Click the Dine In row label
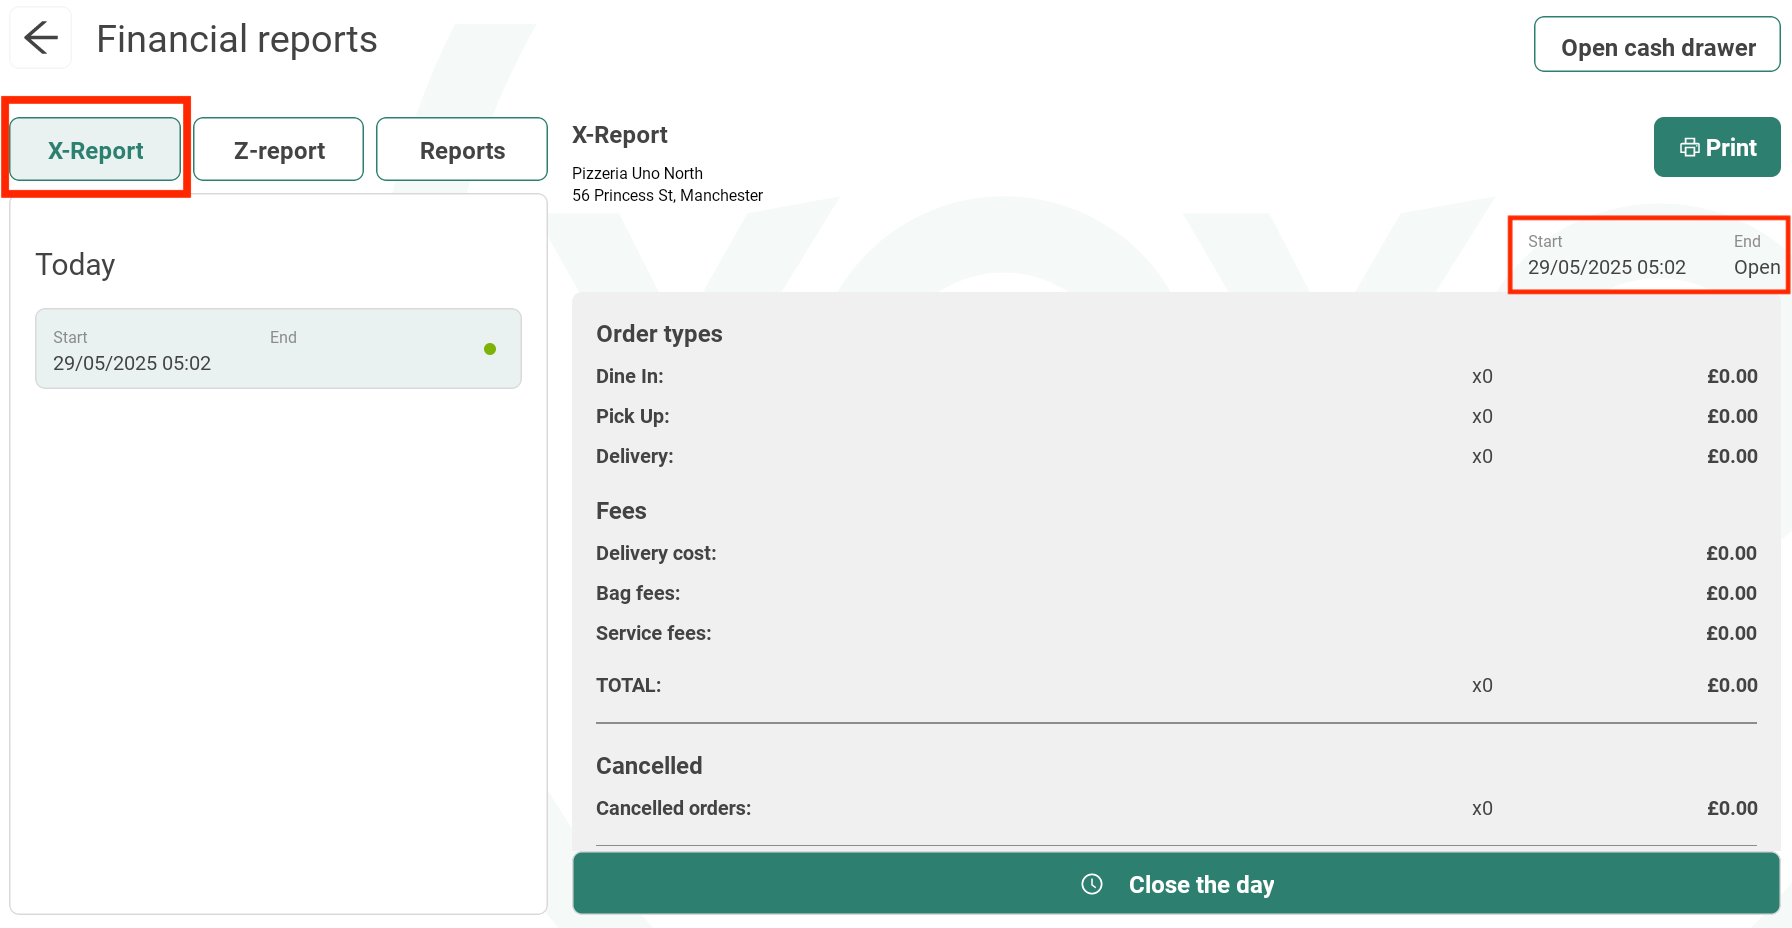This screenshot has width=1792, height=928. click(630, 376)
